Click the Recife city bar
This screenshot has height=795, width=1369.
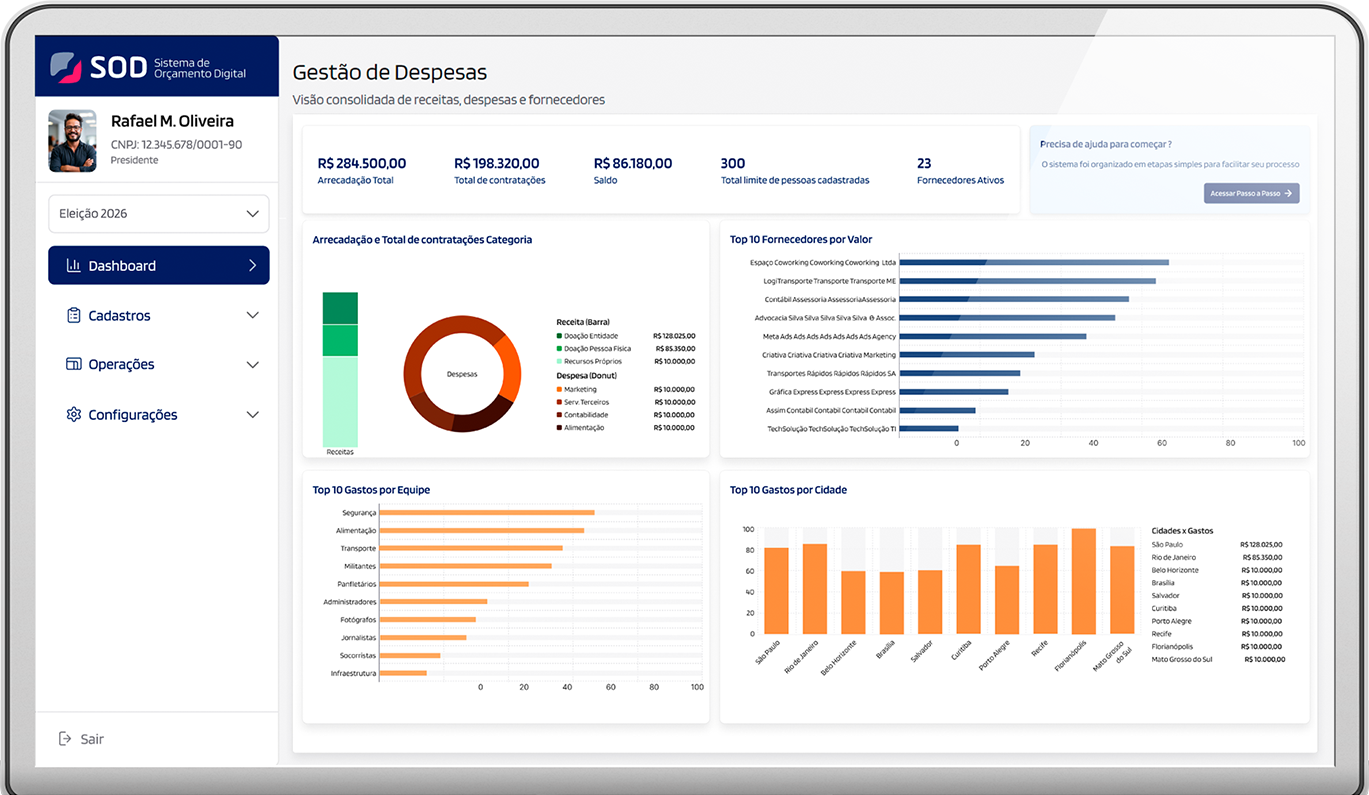click(x=1045, y=589)
